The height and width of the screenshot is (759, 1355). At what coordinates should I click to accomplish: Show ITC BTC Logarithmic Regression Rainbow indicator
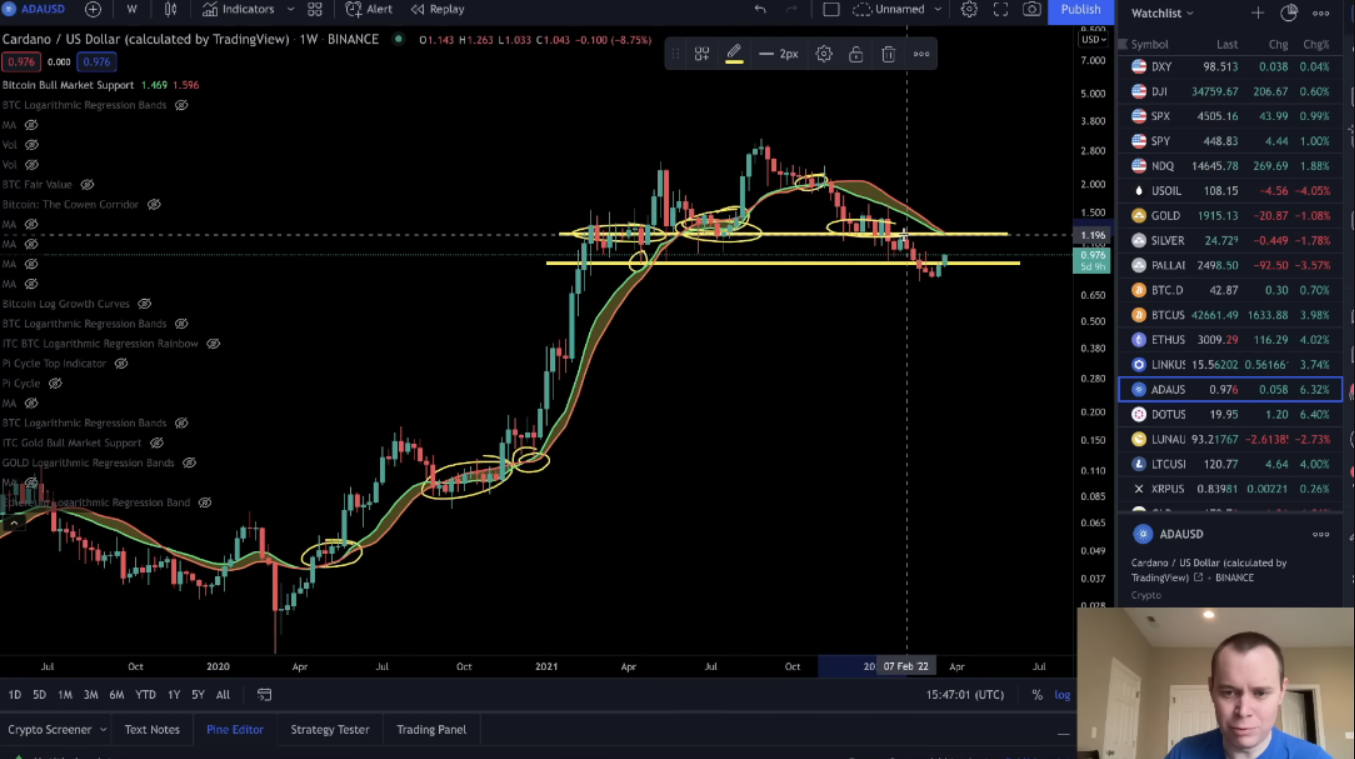[x=213, y=343]
